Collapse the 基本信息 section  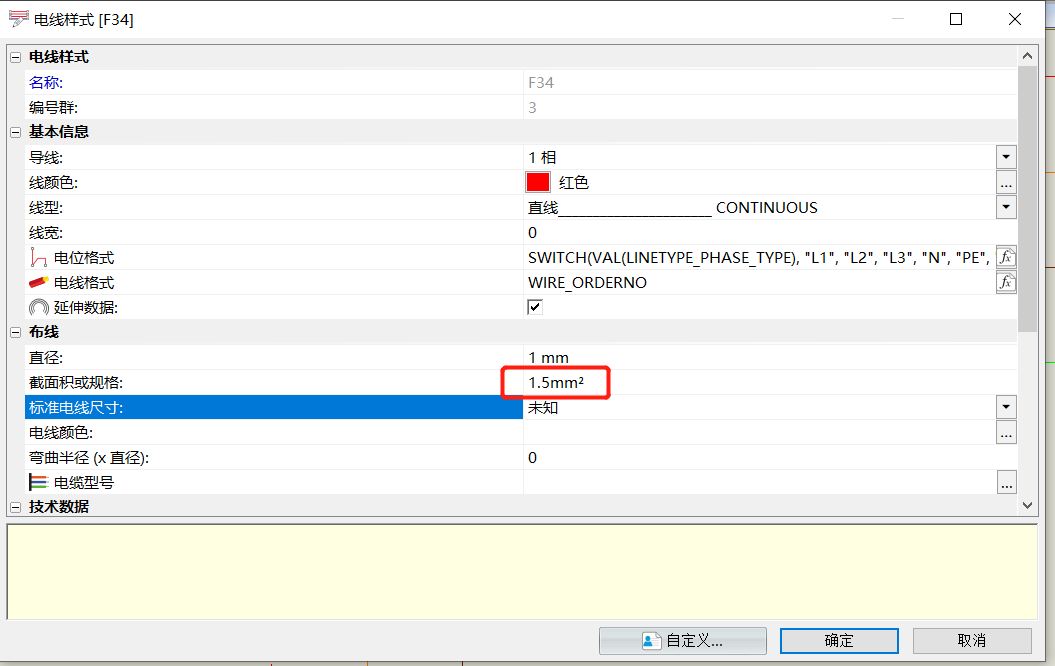(15, 132)
